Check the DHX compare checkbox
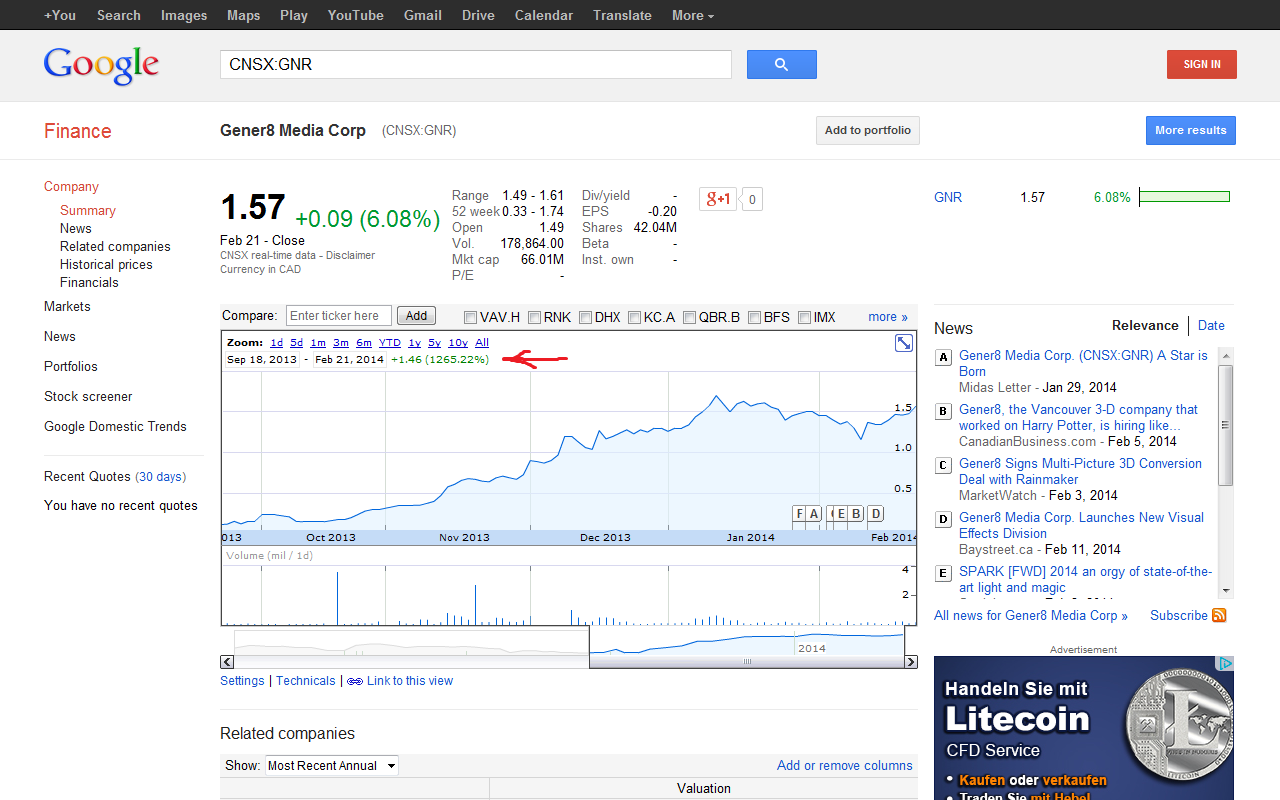 pyautogui.click(x=585, y=318)
